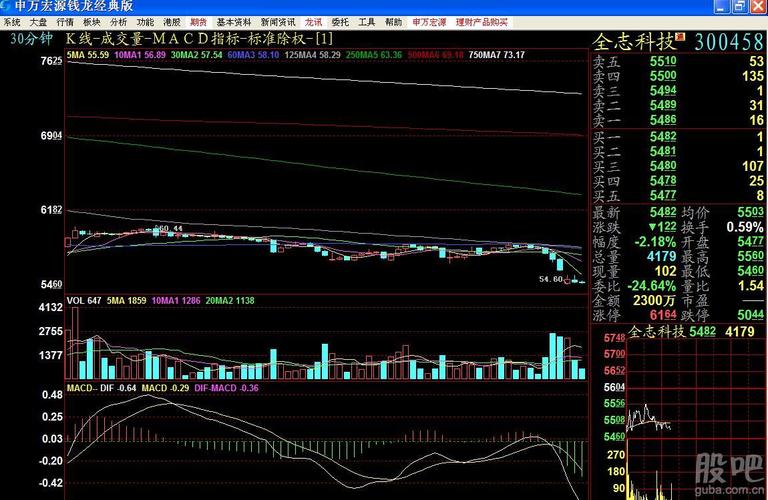Select the stock code 300458
The image size is (768, 500).
tap(729, 42)
